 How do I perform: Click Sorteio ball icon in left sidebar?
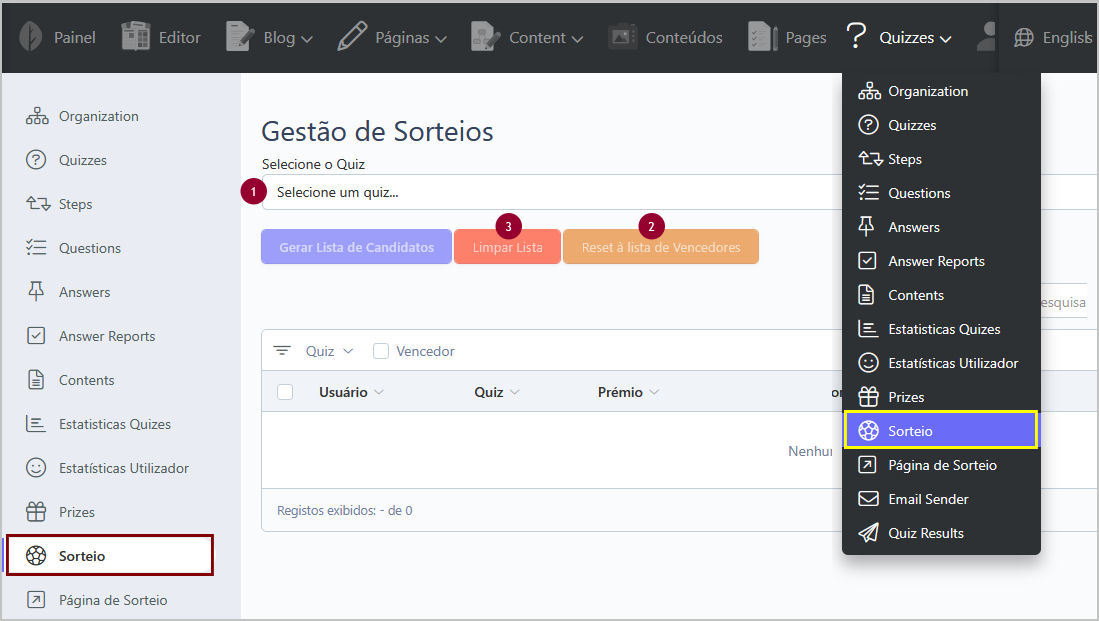coord(36,556)
